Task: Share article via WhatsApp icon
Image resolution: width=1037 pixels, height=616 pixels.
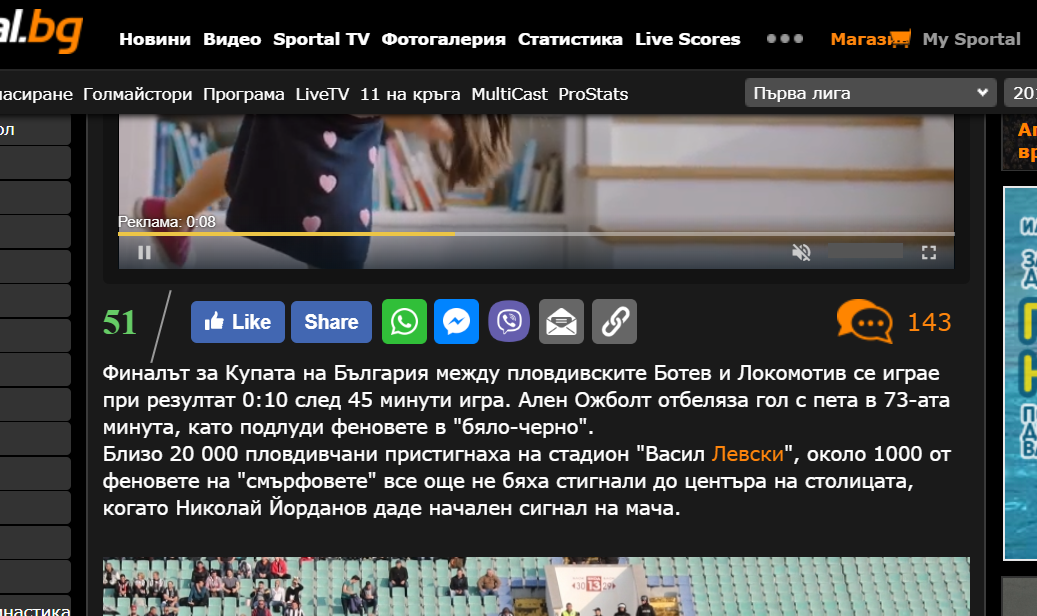Action: (404, 322)
